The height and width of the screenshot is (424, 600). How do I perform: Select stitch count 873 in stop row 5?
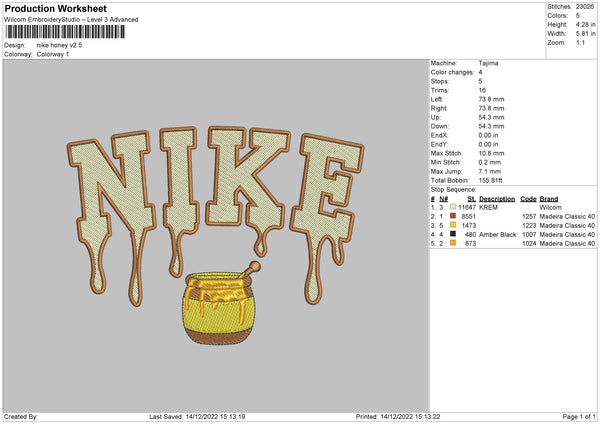(470, 243)
